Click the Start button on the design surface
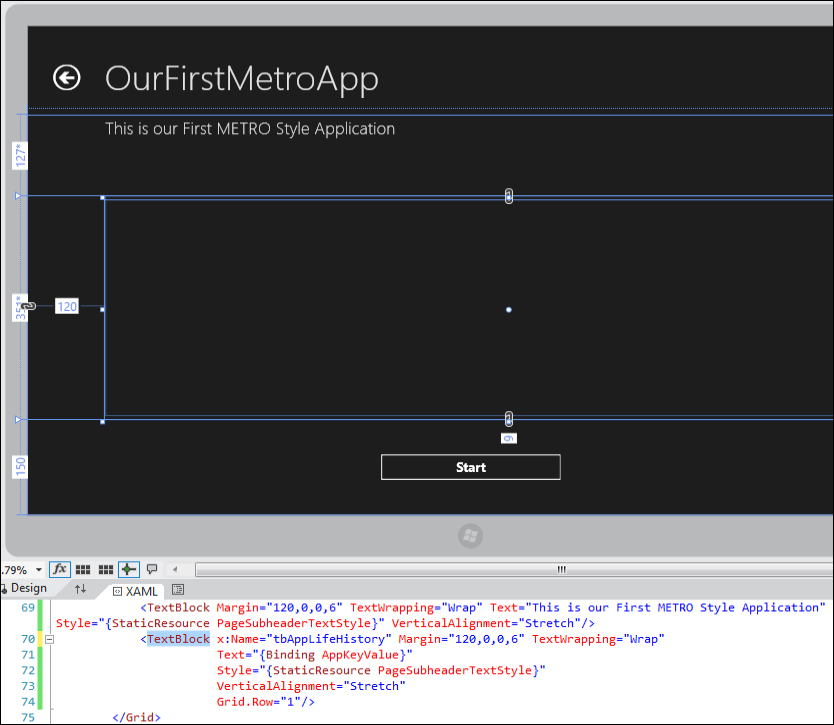This screenshot has width=834, height=725. pos(470,467)
